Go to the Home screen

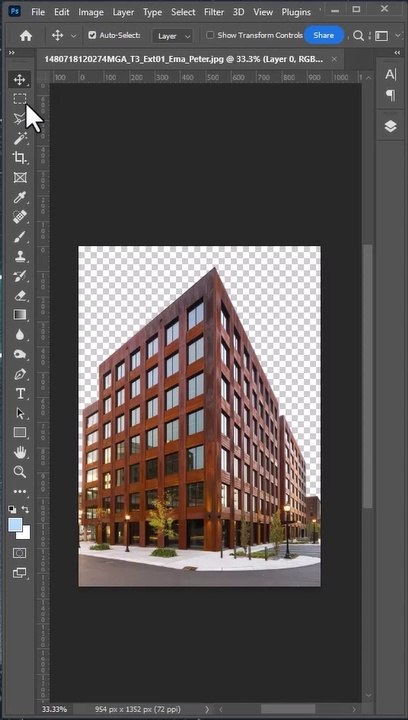(26, 35)
